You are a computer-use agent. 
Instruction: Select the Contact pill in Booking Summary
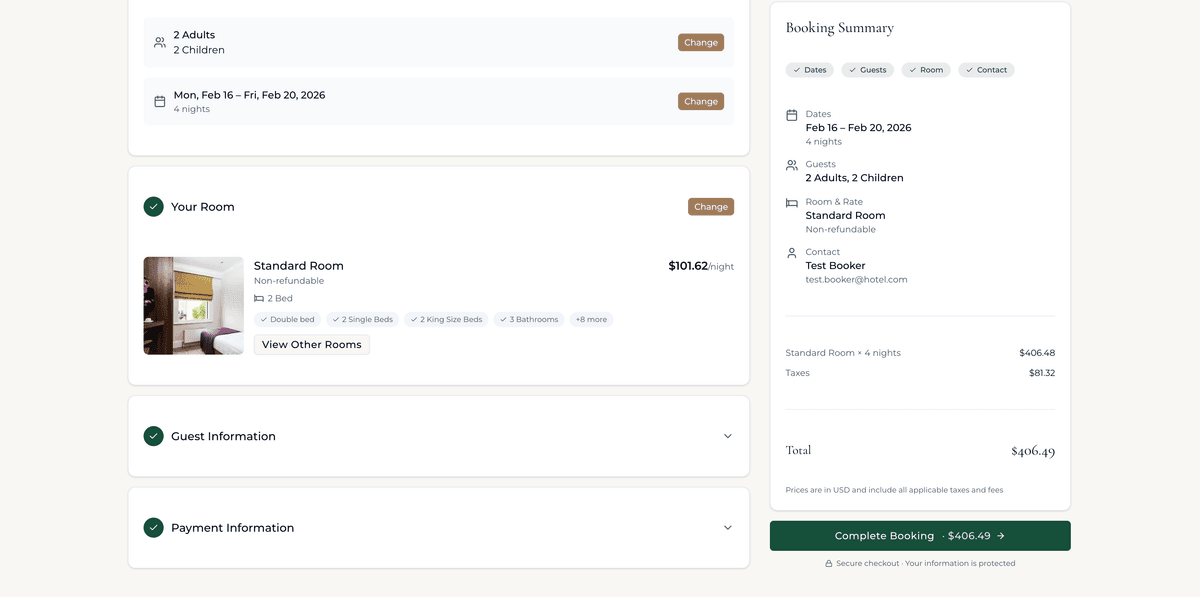click(x=986, y=69)
